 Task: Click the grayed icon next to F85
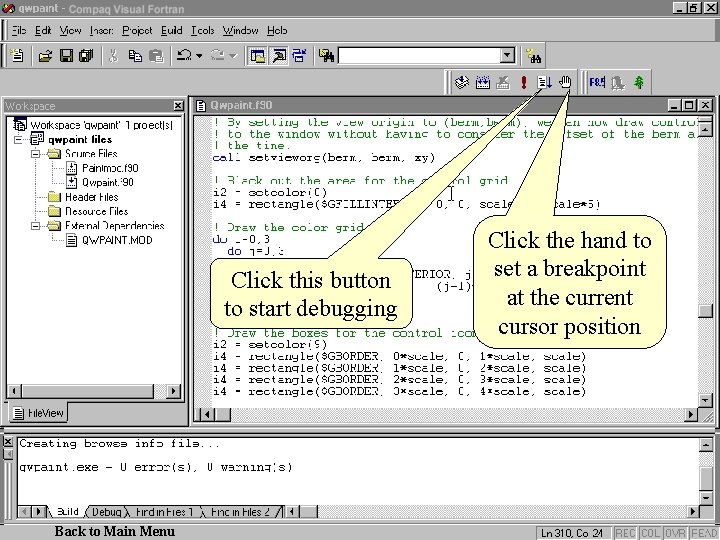point(618,83)
